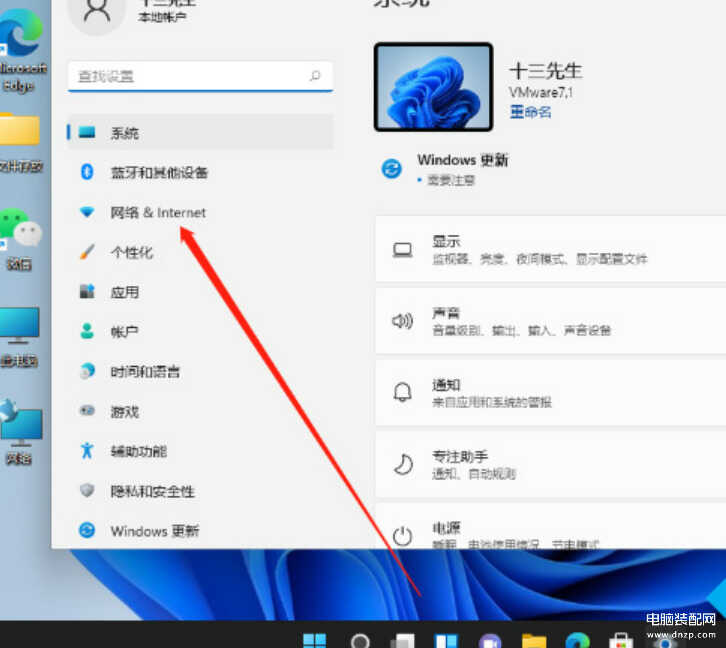Image resolution: width=726 pixels, height=648 pixels.
Task: Open File Explorer from the taskbar
Action: click(534, 641)
